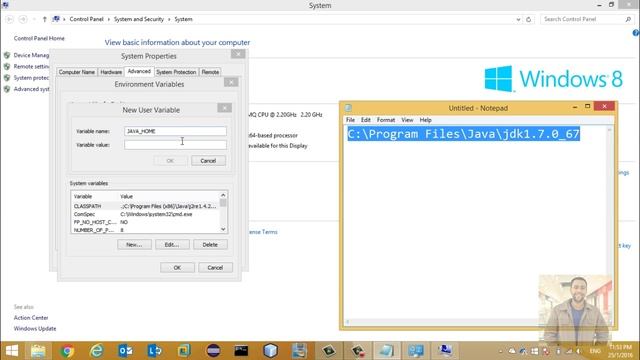Switch to the Hardware tab
640x360 pixels.
click(111, 72)
